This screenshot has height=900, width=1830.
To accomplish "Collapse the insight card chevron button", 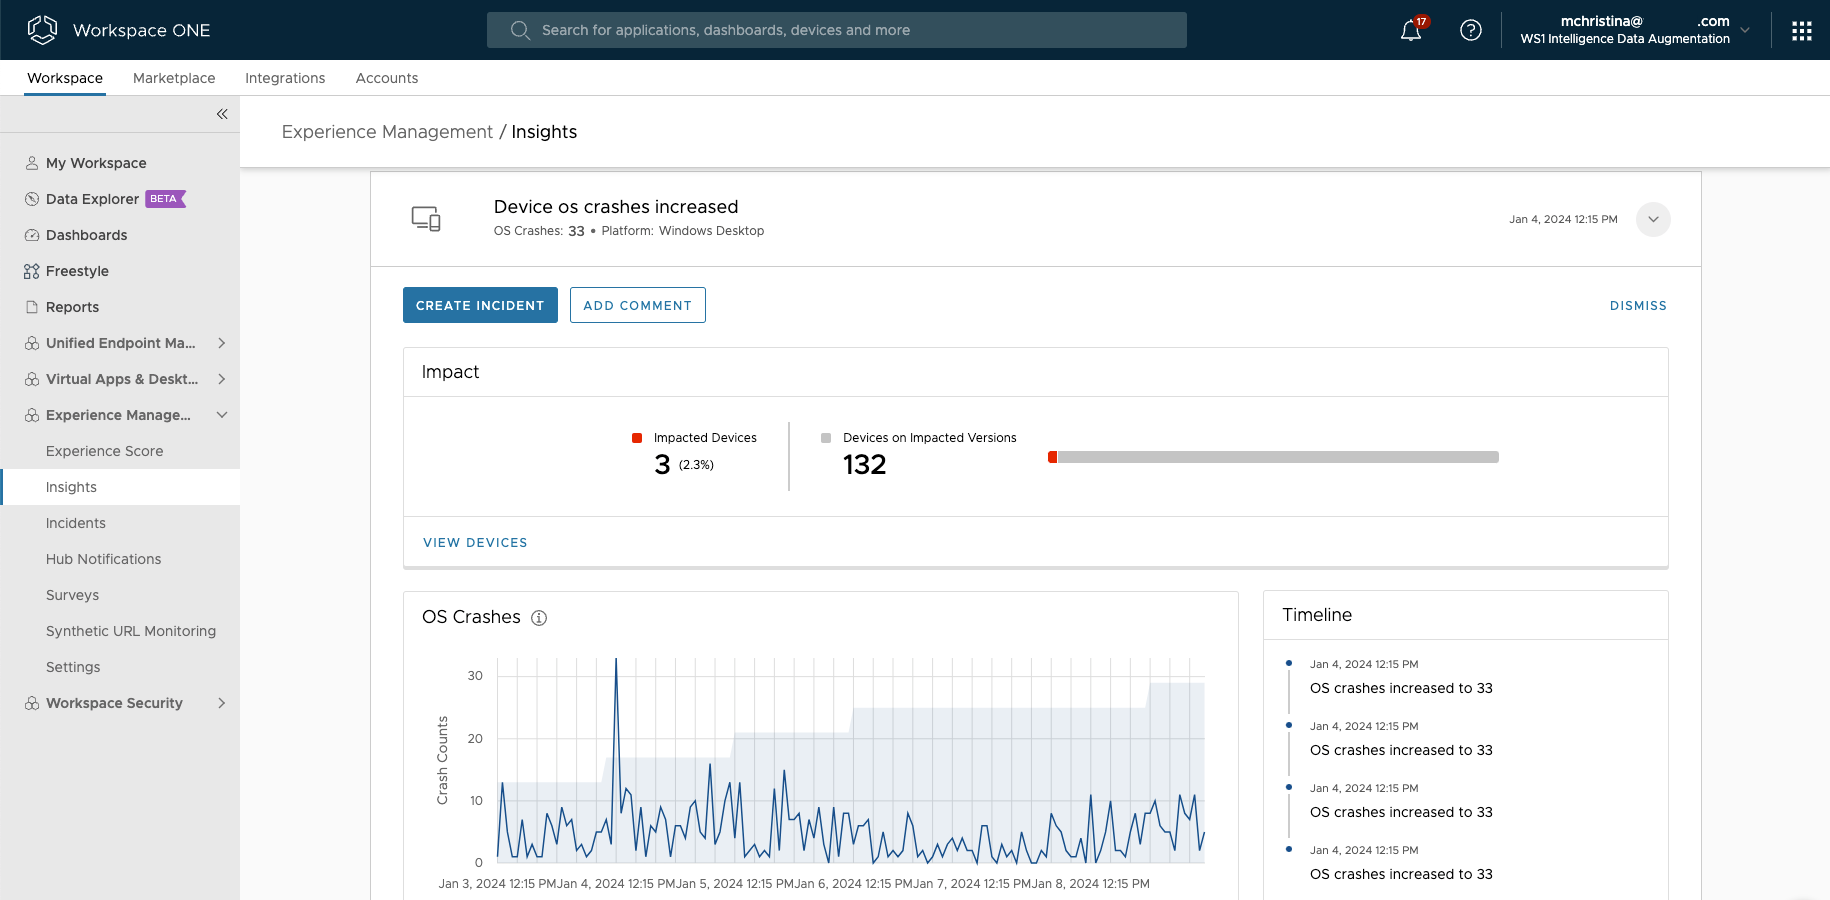I will point(1652,219).
